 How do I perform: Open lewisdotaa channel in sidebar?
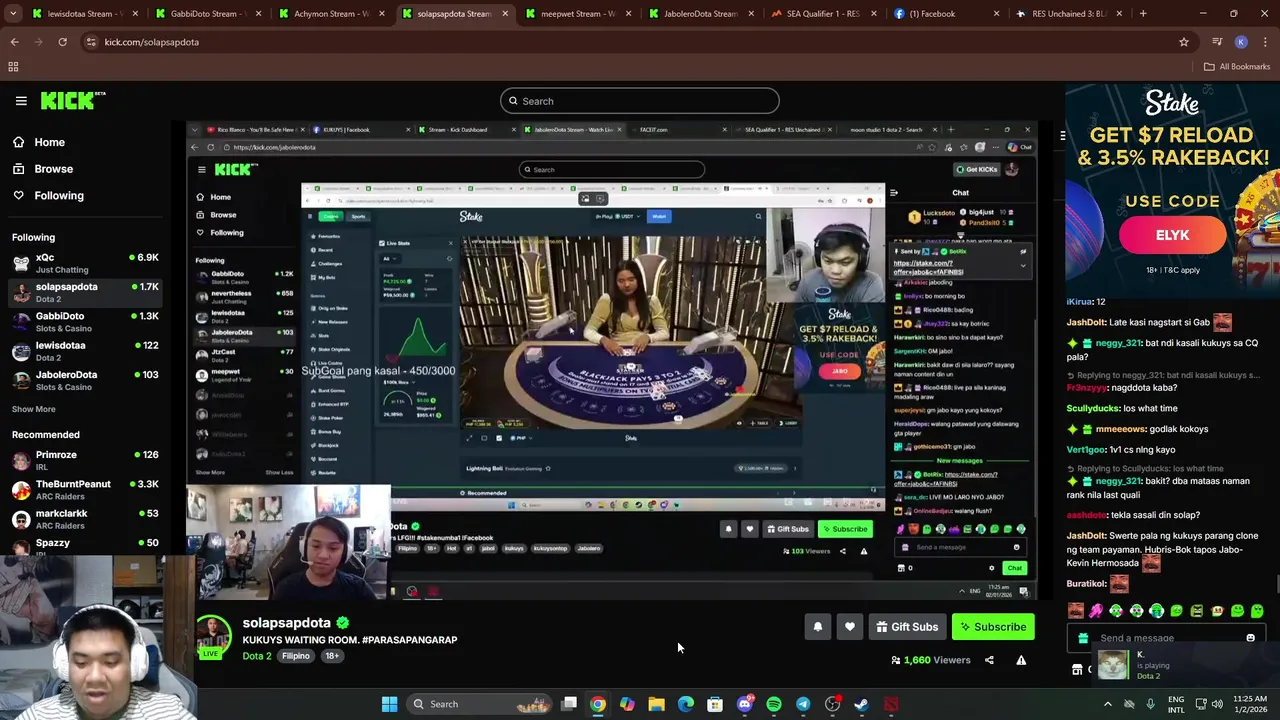(x=85, y=351)
